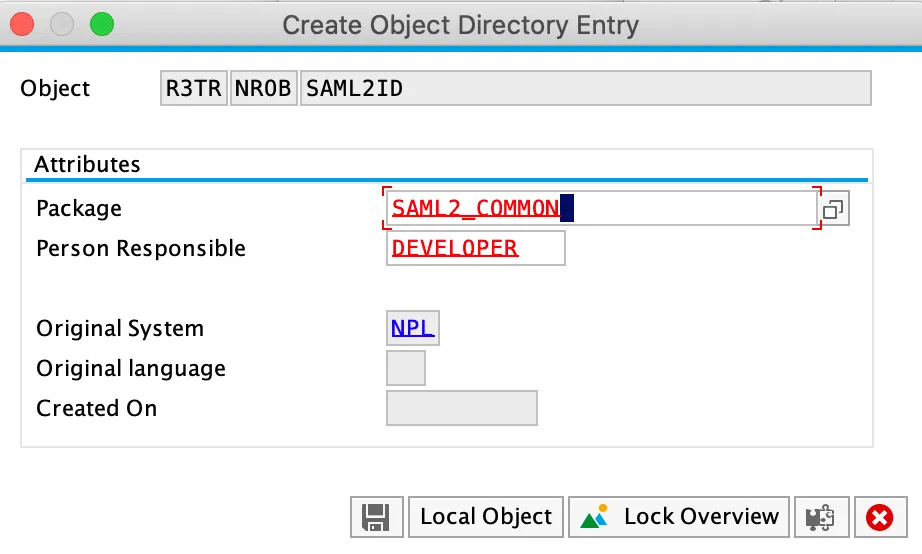This screenshot has width=922, height=554.
Task: Click the SAML2ID object name field
Action: (585, 88)
